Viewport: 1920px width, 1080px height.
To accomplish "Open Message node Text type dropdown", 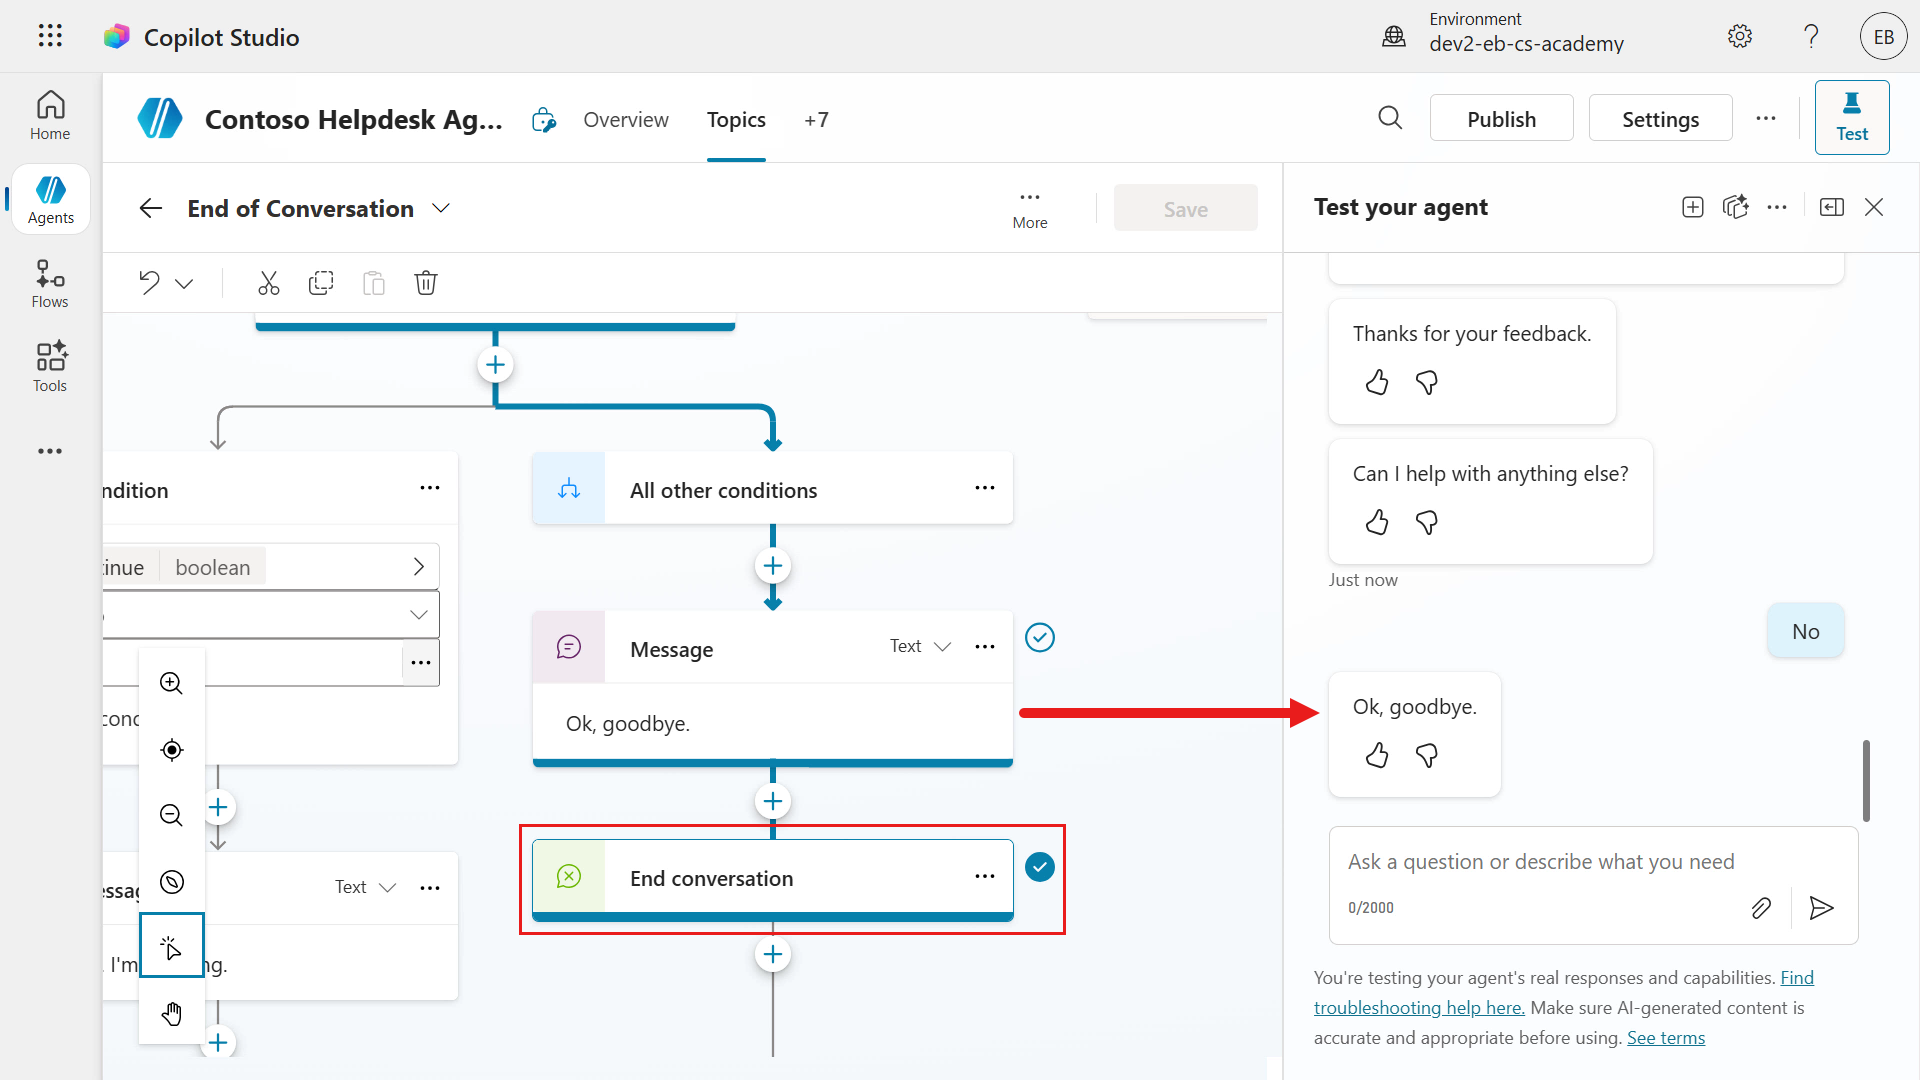I will (x=920, y=647).
